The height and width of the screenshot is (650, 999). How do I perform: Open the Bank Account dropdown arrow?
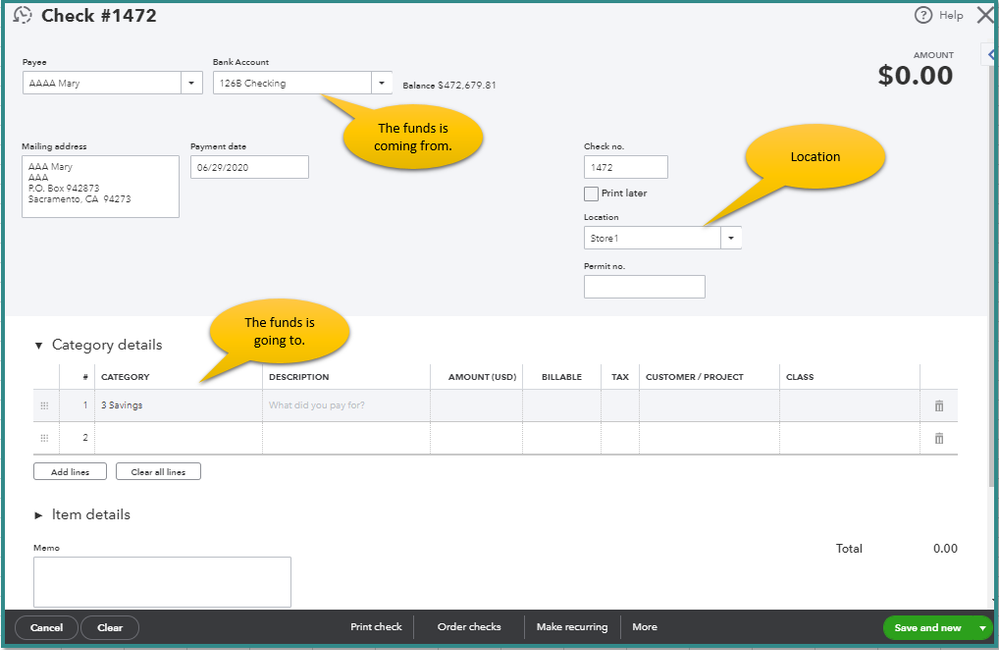tap(382, 83)
